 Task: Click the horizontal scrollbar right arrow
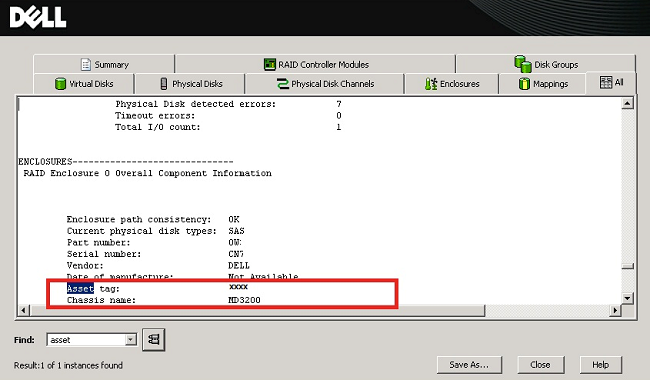615,310
